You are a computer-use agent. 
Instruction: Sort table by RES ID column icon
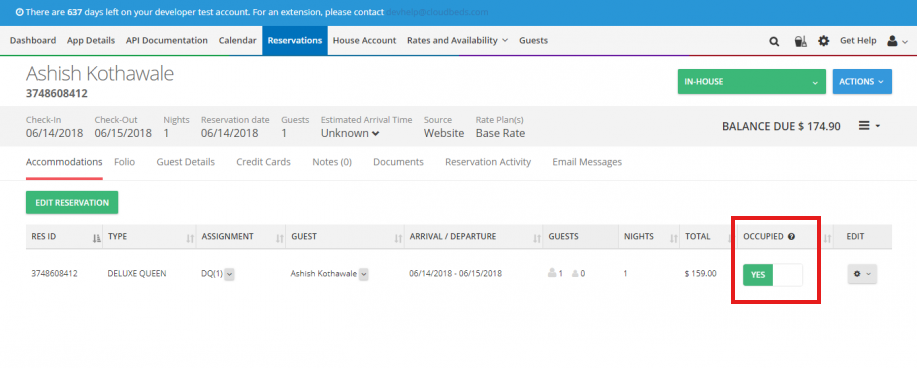pos(96,238)
